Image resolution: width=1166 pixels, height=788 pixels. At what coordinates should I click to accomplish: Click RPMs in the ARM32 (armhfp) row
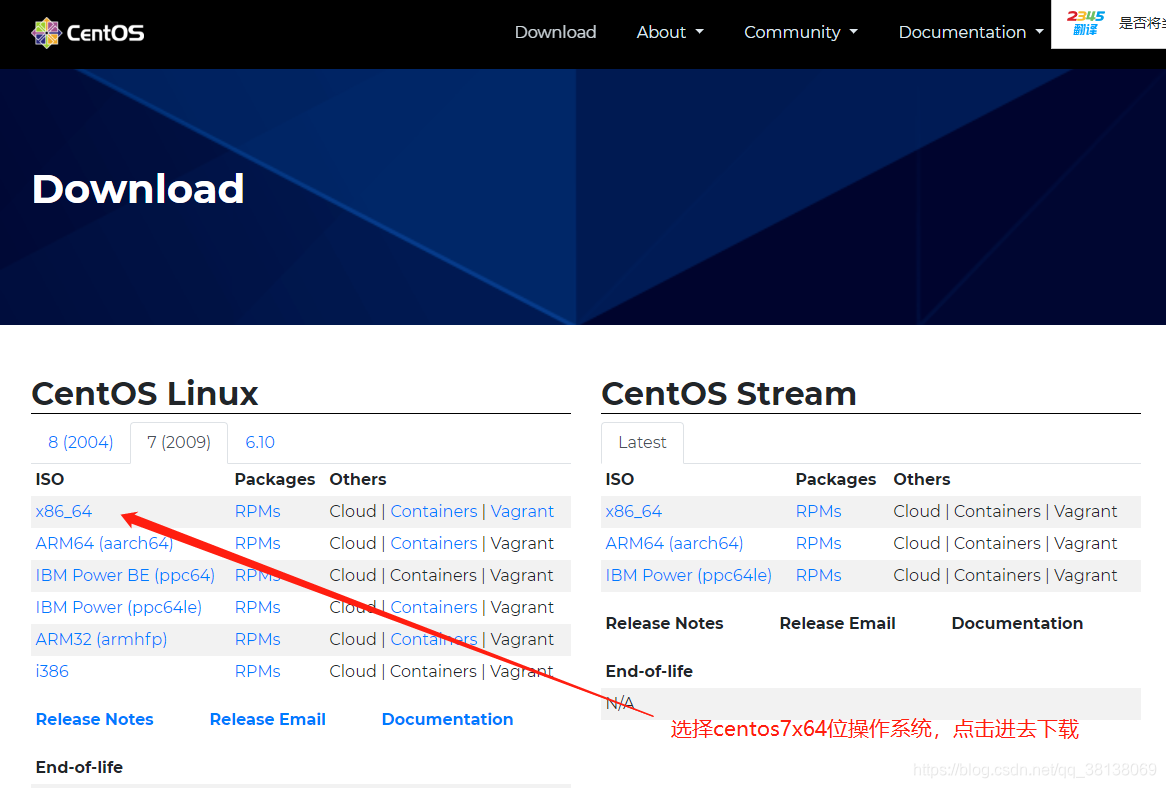click(257, 639)
